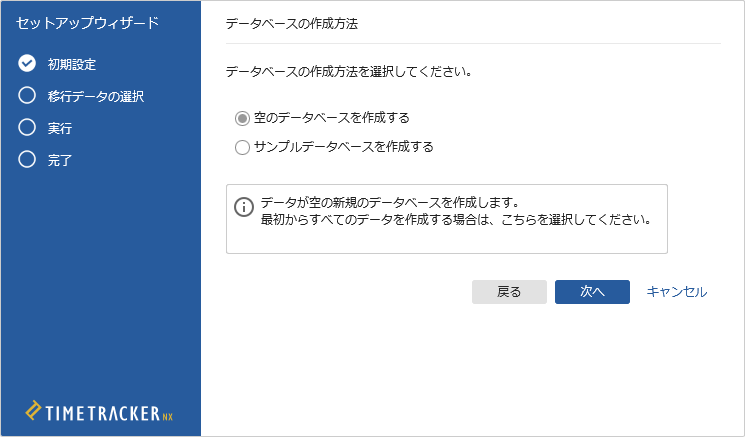745x437 pixels.
Task: Click the circle icon beside 実行
Action: [x=27, y=128]
